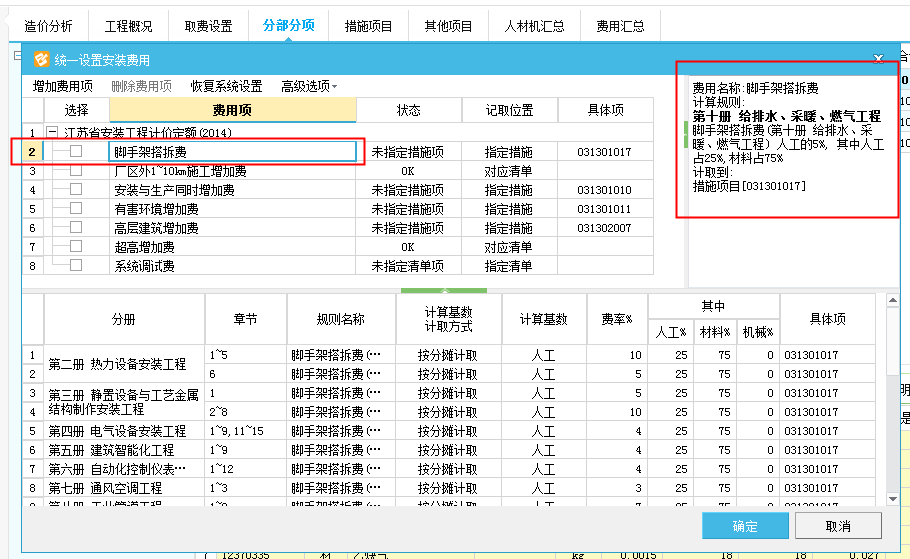Viewport: 910px width, 559px height.
Task: Enable the 安装与生产同时增加费 checkbox
Action: coord(76,190)
